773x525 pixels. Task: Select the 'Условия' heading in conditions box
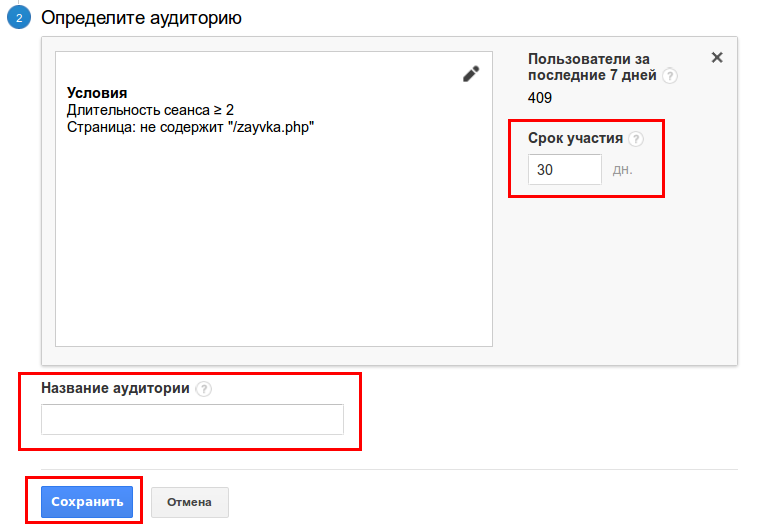96,93
